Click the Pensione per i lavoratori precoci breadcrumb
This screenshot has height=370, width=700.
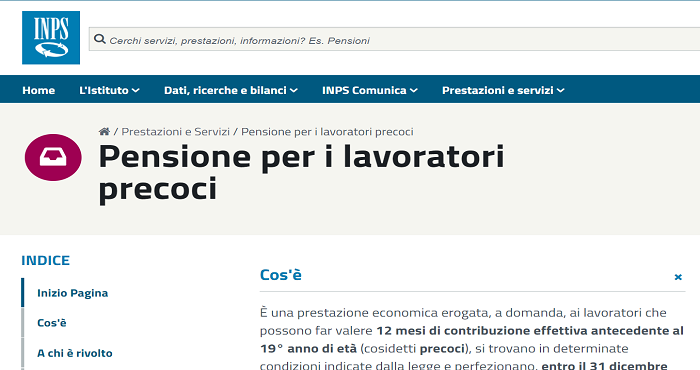pos(327,132)
